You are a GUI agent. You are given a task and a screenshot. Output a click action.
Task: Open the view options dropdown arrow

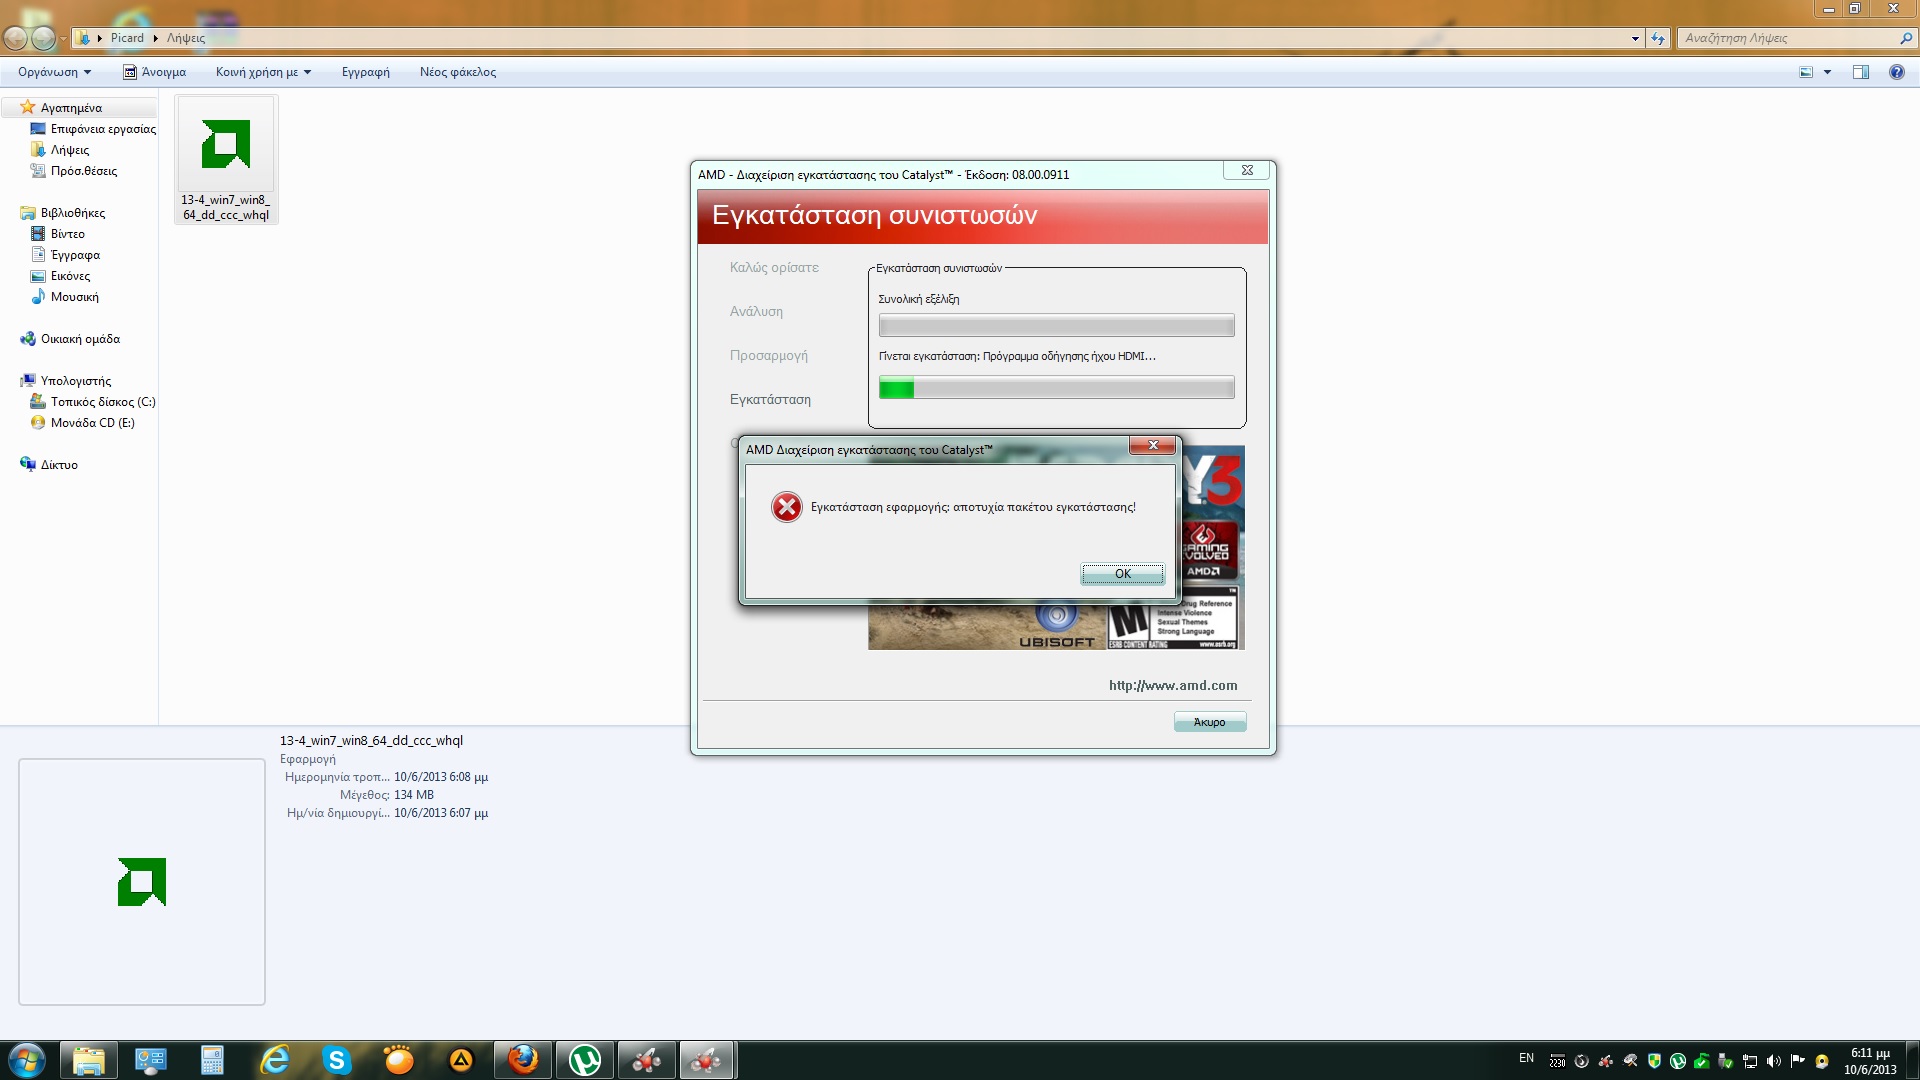[1827, 72]
